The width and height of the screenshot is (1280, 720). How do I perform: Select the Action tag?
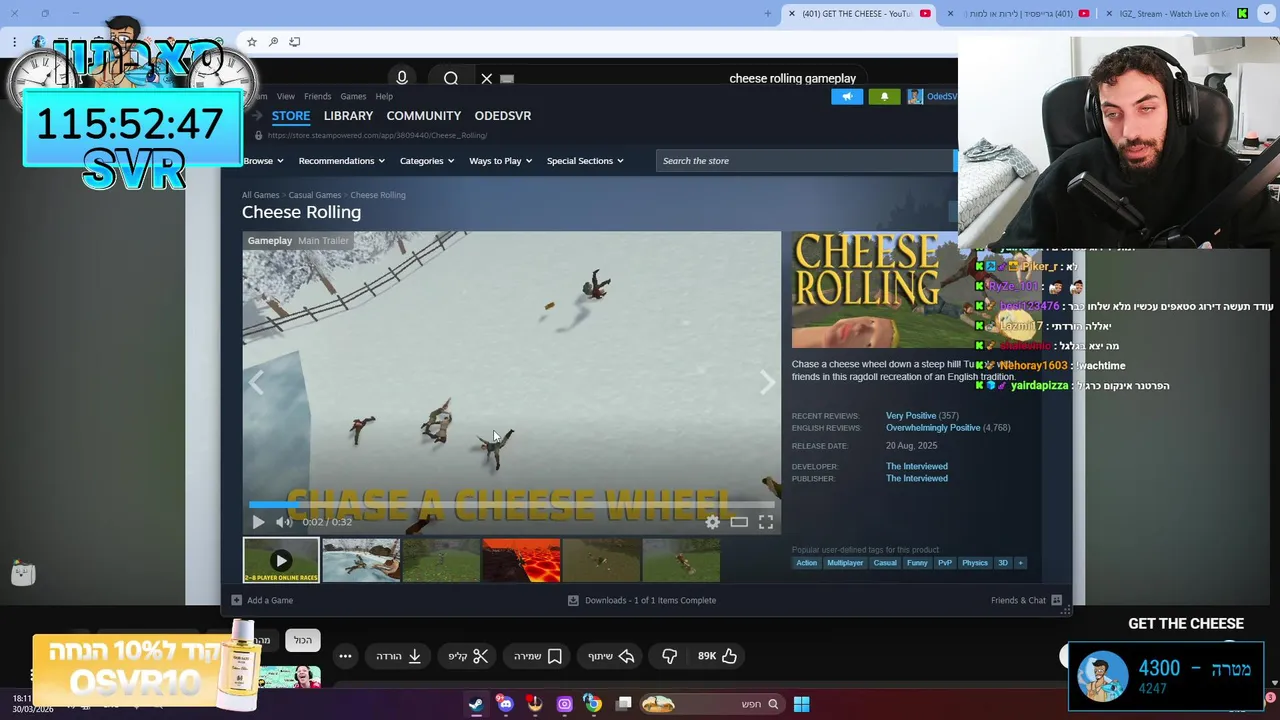pos(806,563)
